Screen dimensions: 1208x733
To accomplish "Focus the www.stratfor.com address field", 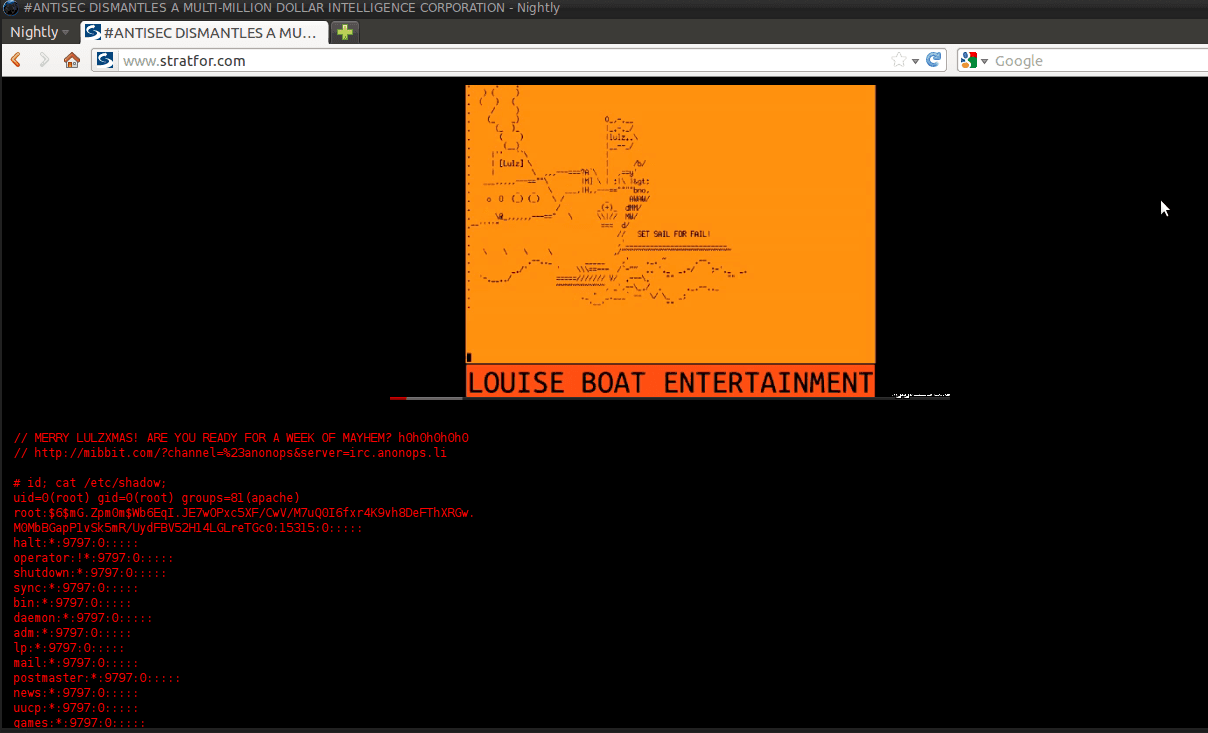I will coord(500,61).
